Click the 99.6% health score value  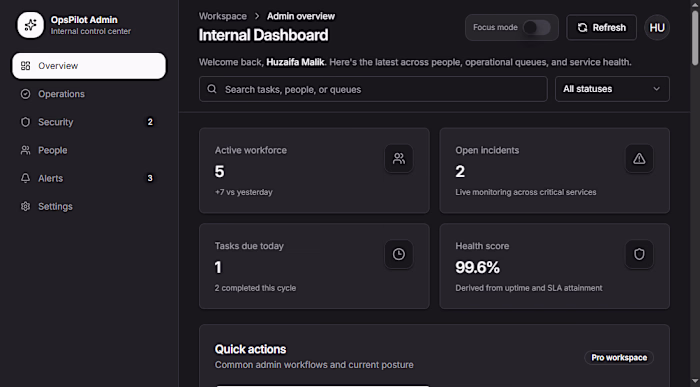point(478,267)
